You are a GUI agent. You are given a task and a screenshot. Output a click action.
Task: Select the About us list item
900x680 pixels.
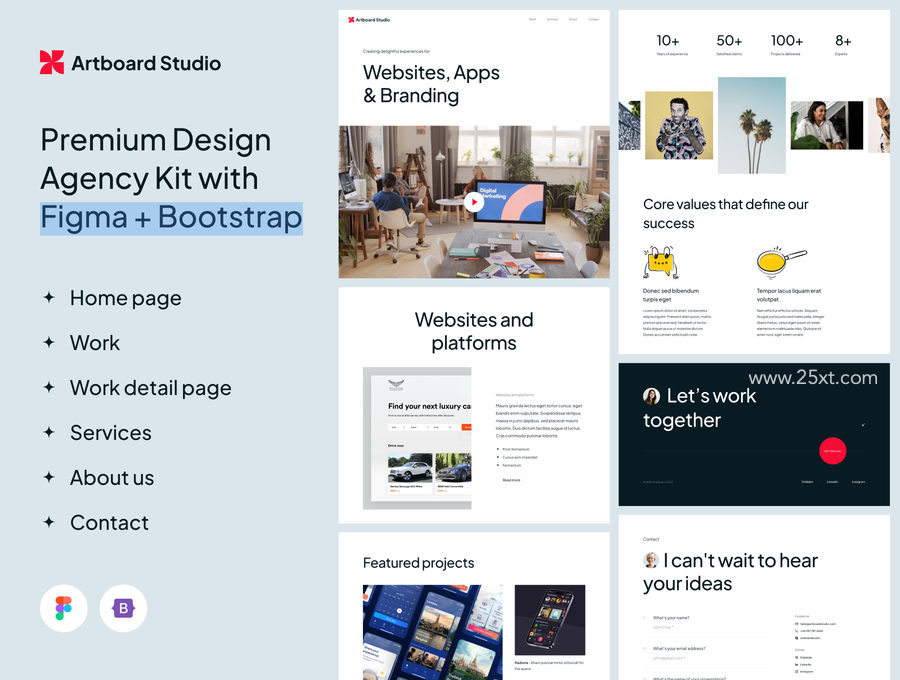point(112,478)
